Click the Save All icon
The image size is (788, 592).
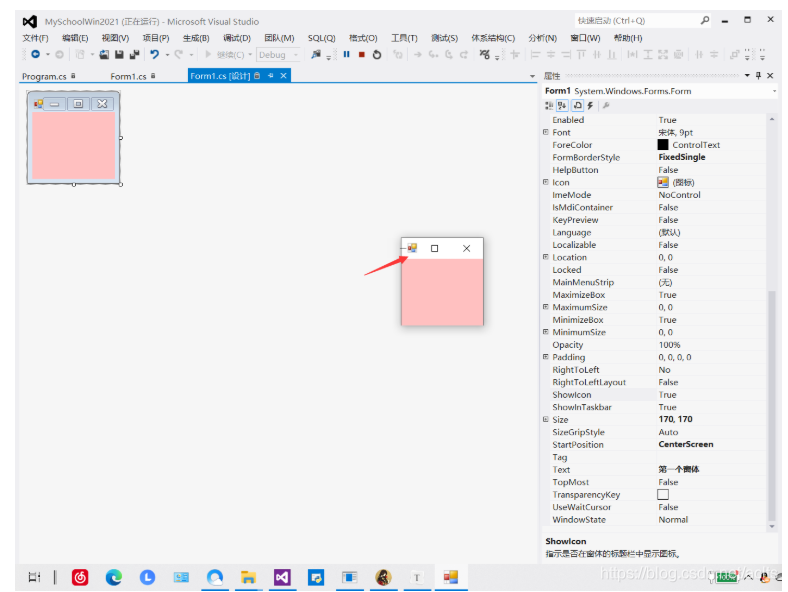pyautogui.click(x=134, y=54)
